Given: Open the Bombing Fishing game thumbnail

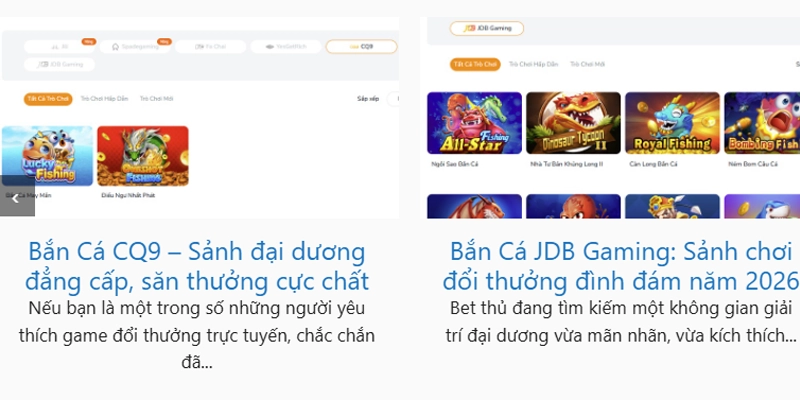Looking at the screenshot, I should click(762, 123).
